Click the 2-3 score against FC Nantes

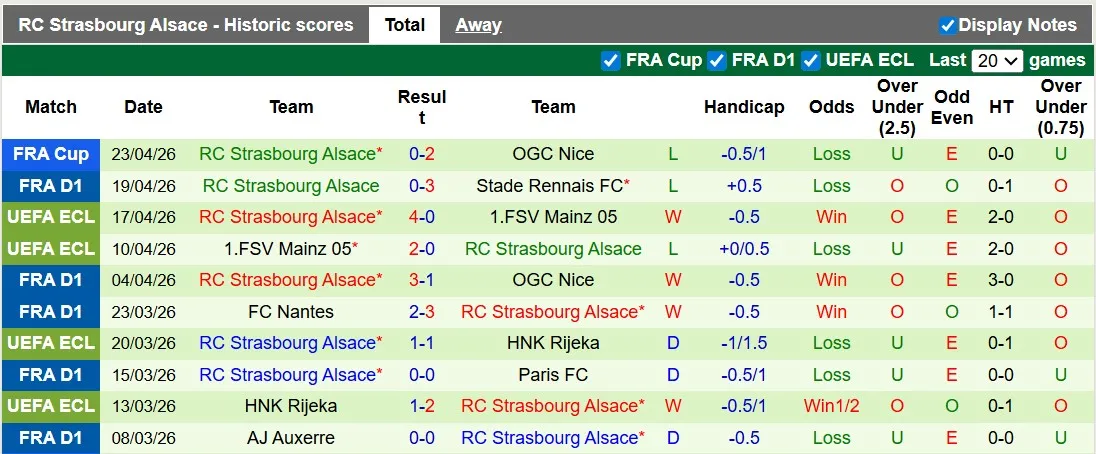[421, 312]
